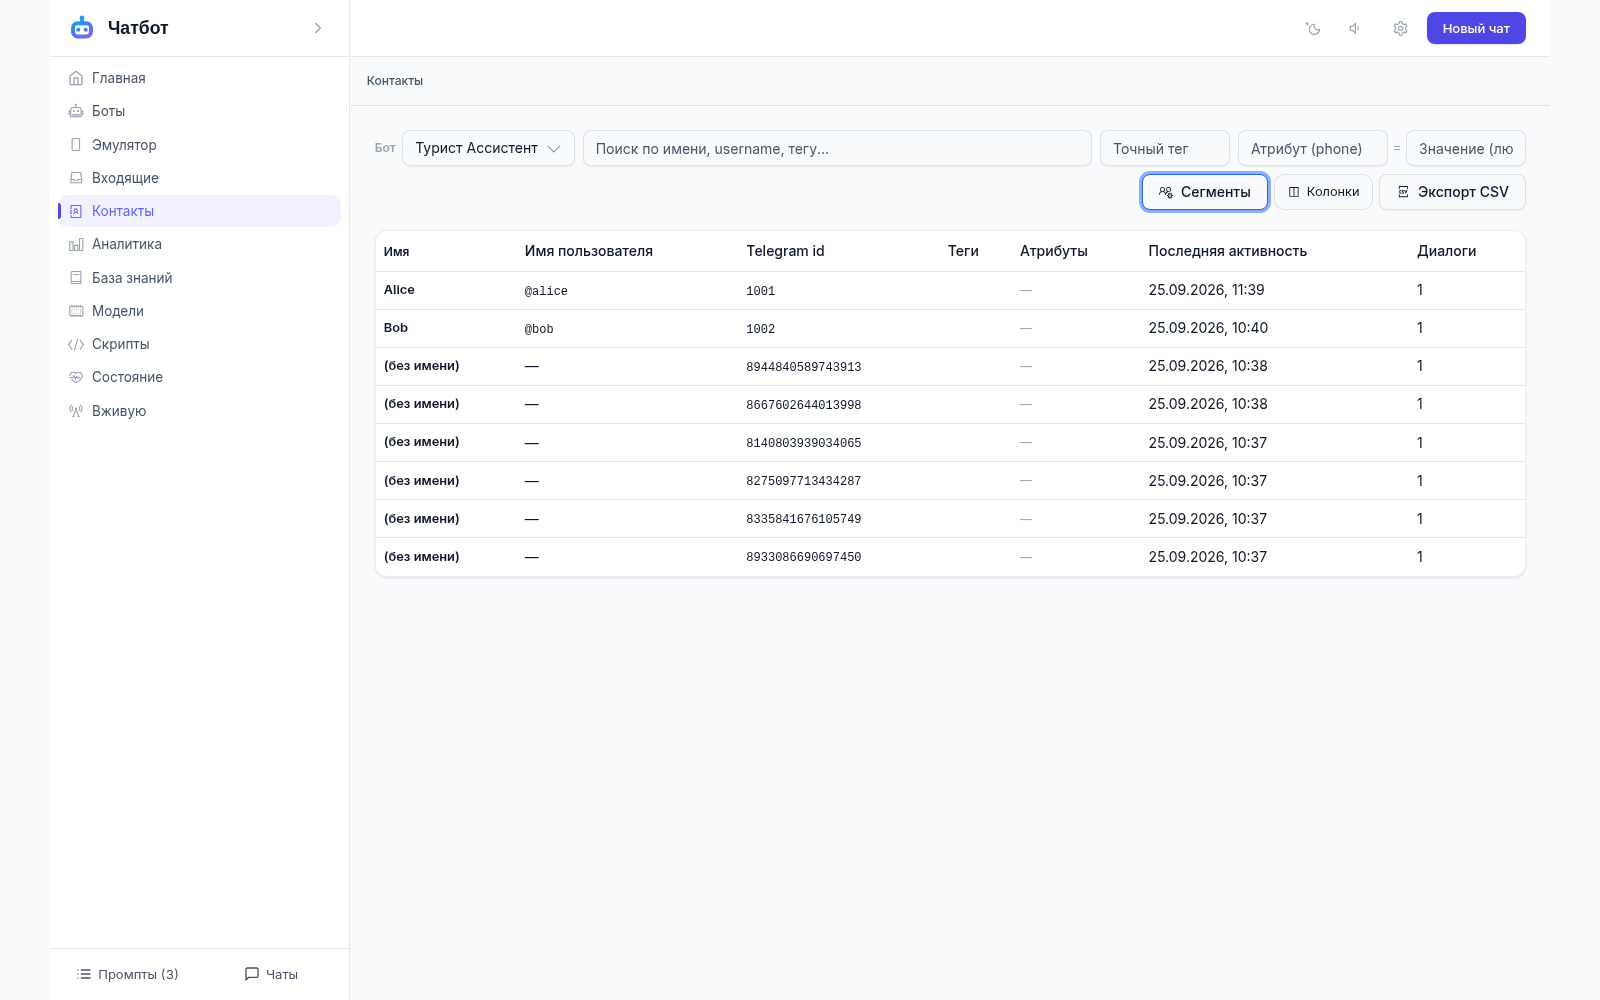This screenshot has height=1000, width=1600.
Task: Click the Контакты breadcrumb label
Action: 395,81
